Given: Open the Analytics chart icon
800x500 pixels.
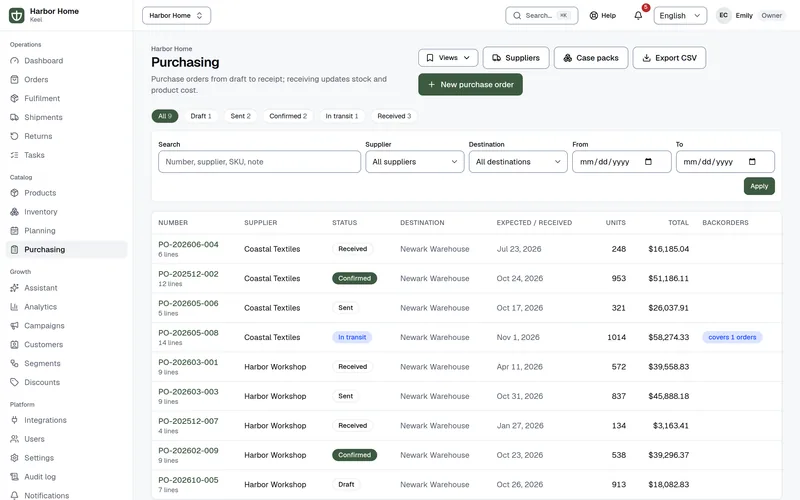Looking at the screenshot, I should click(14, 307).
